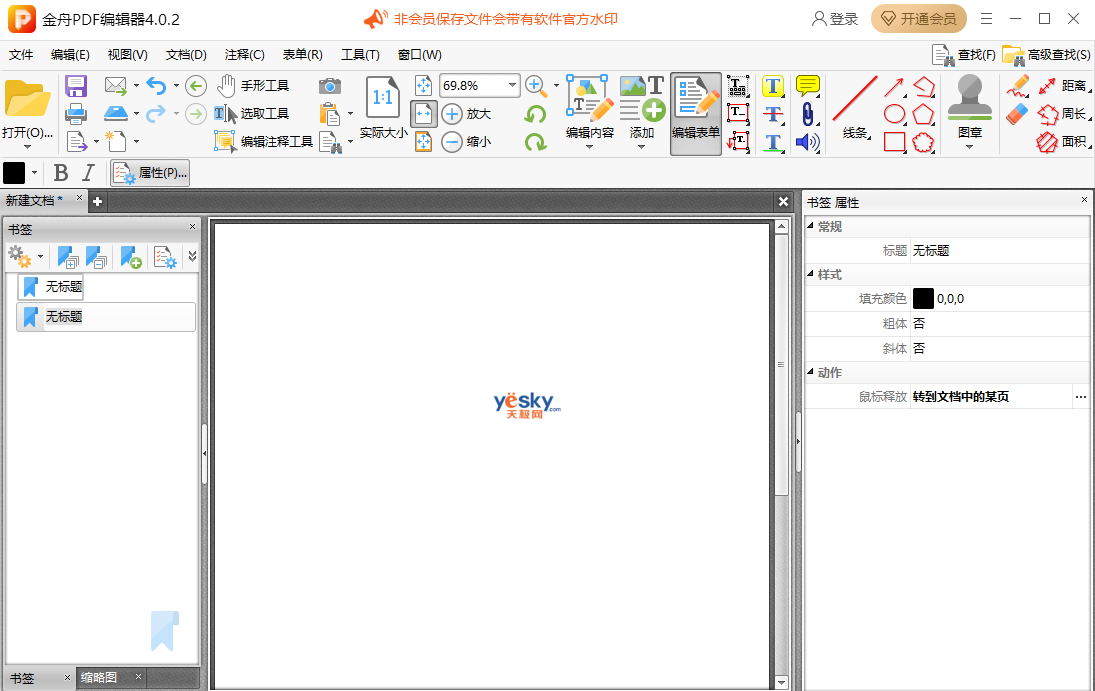Select the Strikethrough text T icon

click(772, 113)
